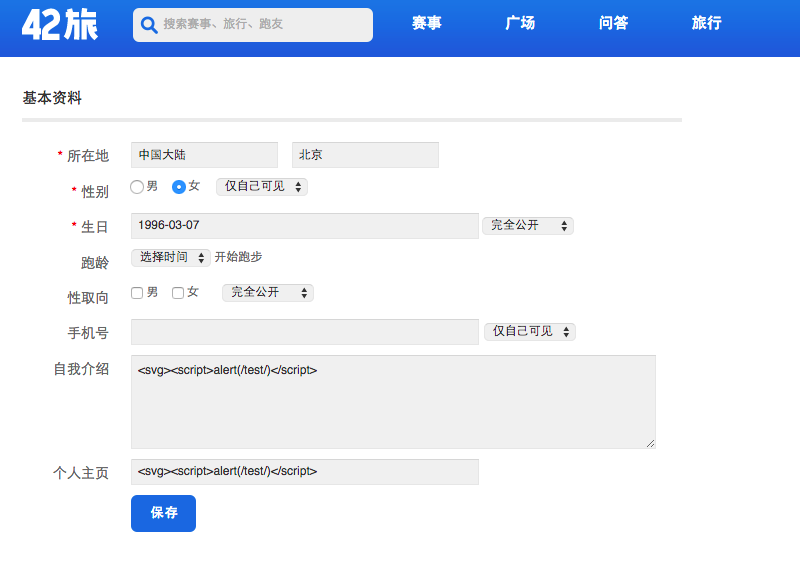Open birthday visibility dropdown 完全公开
The image size is (800, 565).
528,226
